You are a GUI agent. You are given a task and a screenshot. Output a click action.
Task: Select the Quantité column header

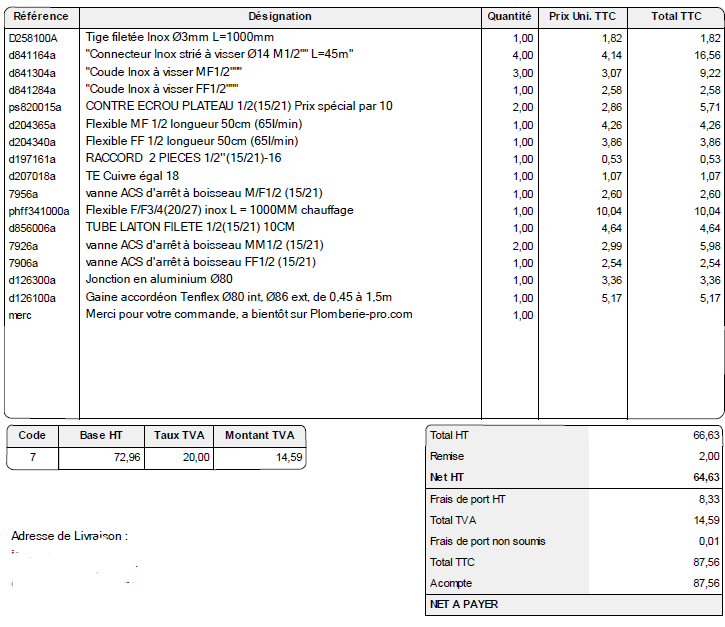click(510, 17)
